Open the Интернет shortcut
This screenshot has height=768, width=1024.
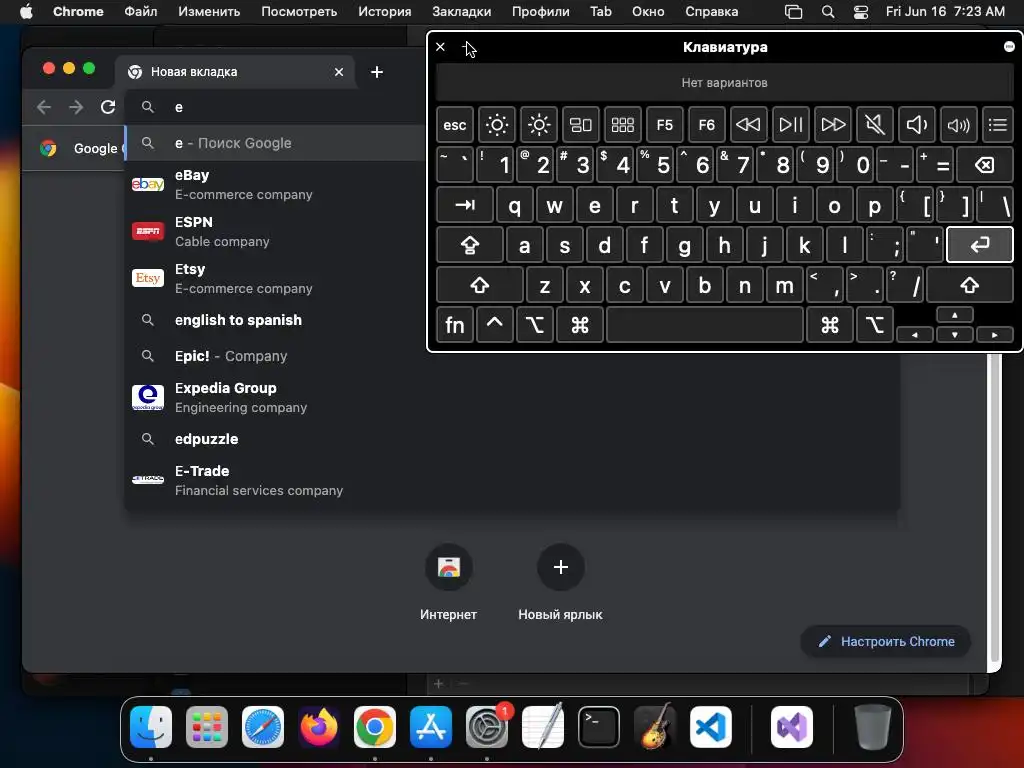[x=449, y=581]
